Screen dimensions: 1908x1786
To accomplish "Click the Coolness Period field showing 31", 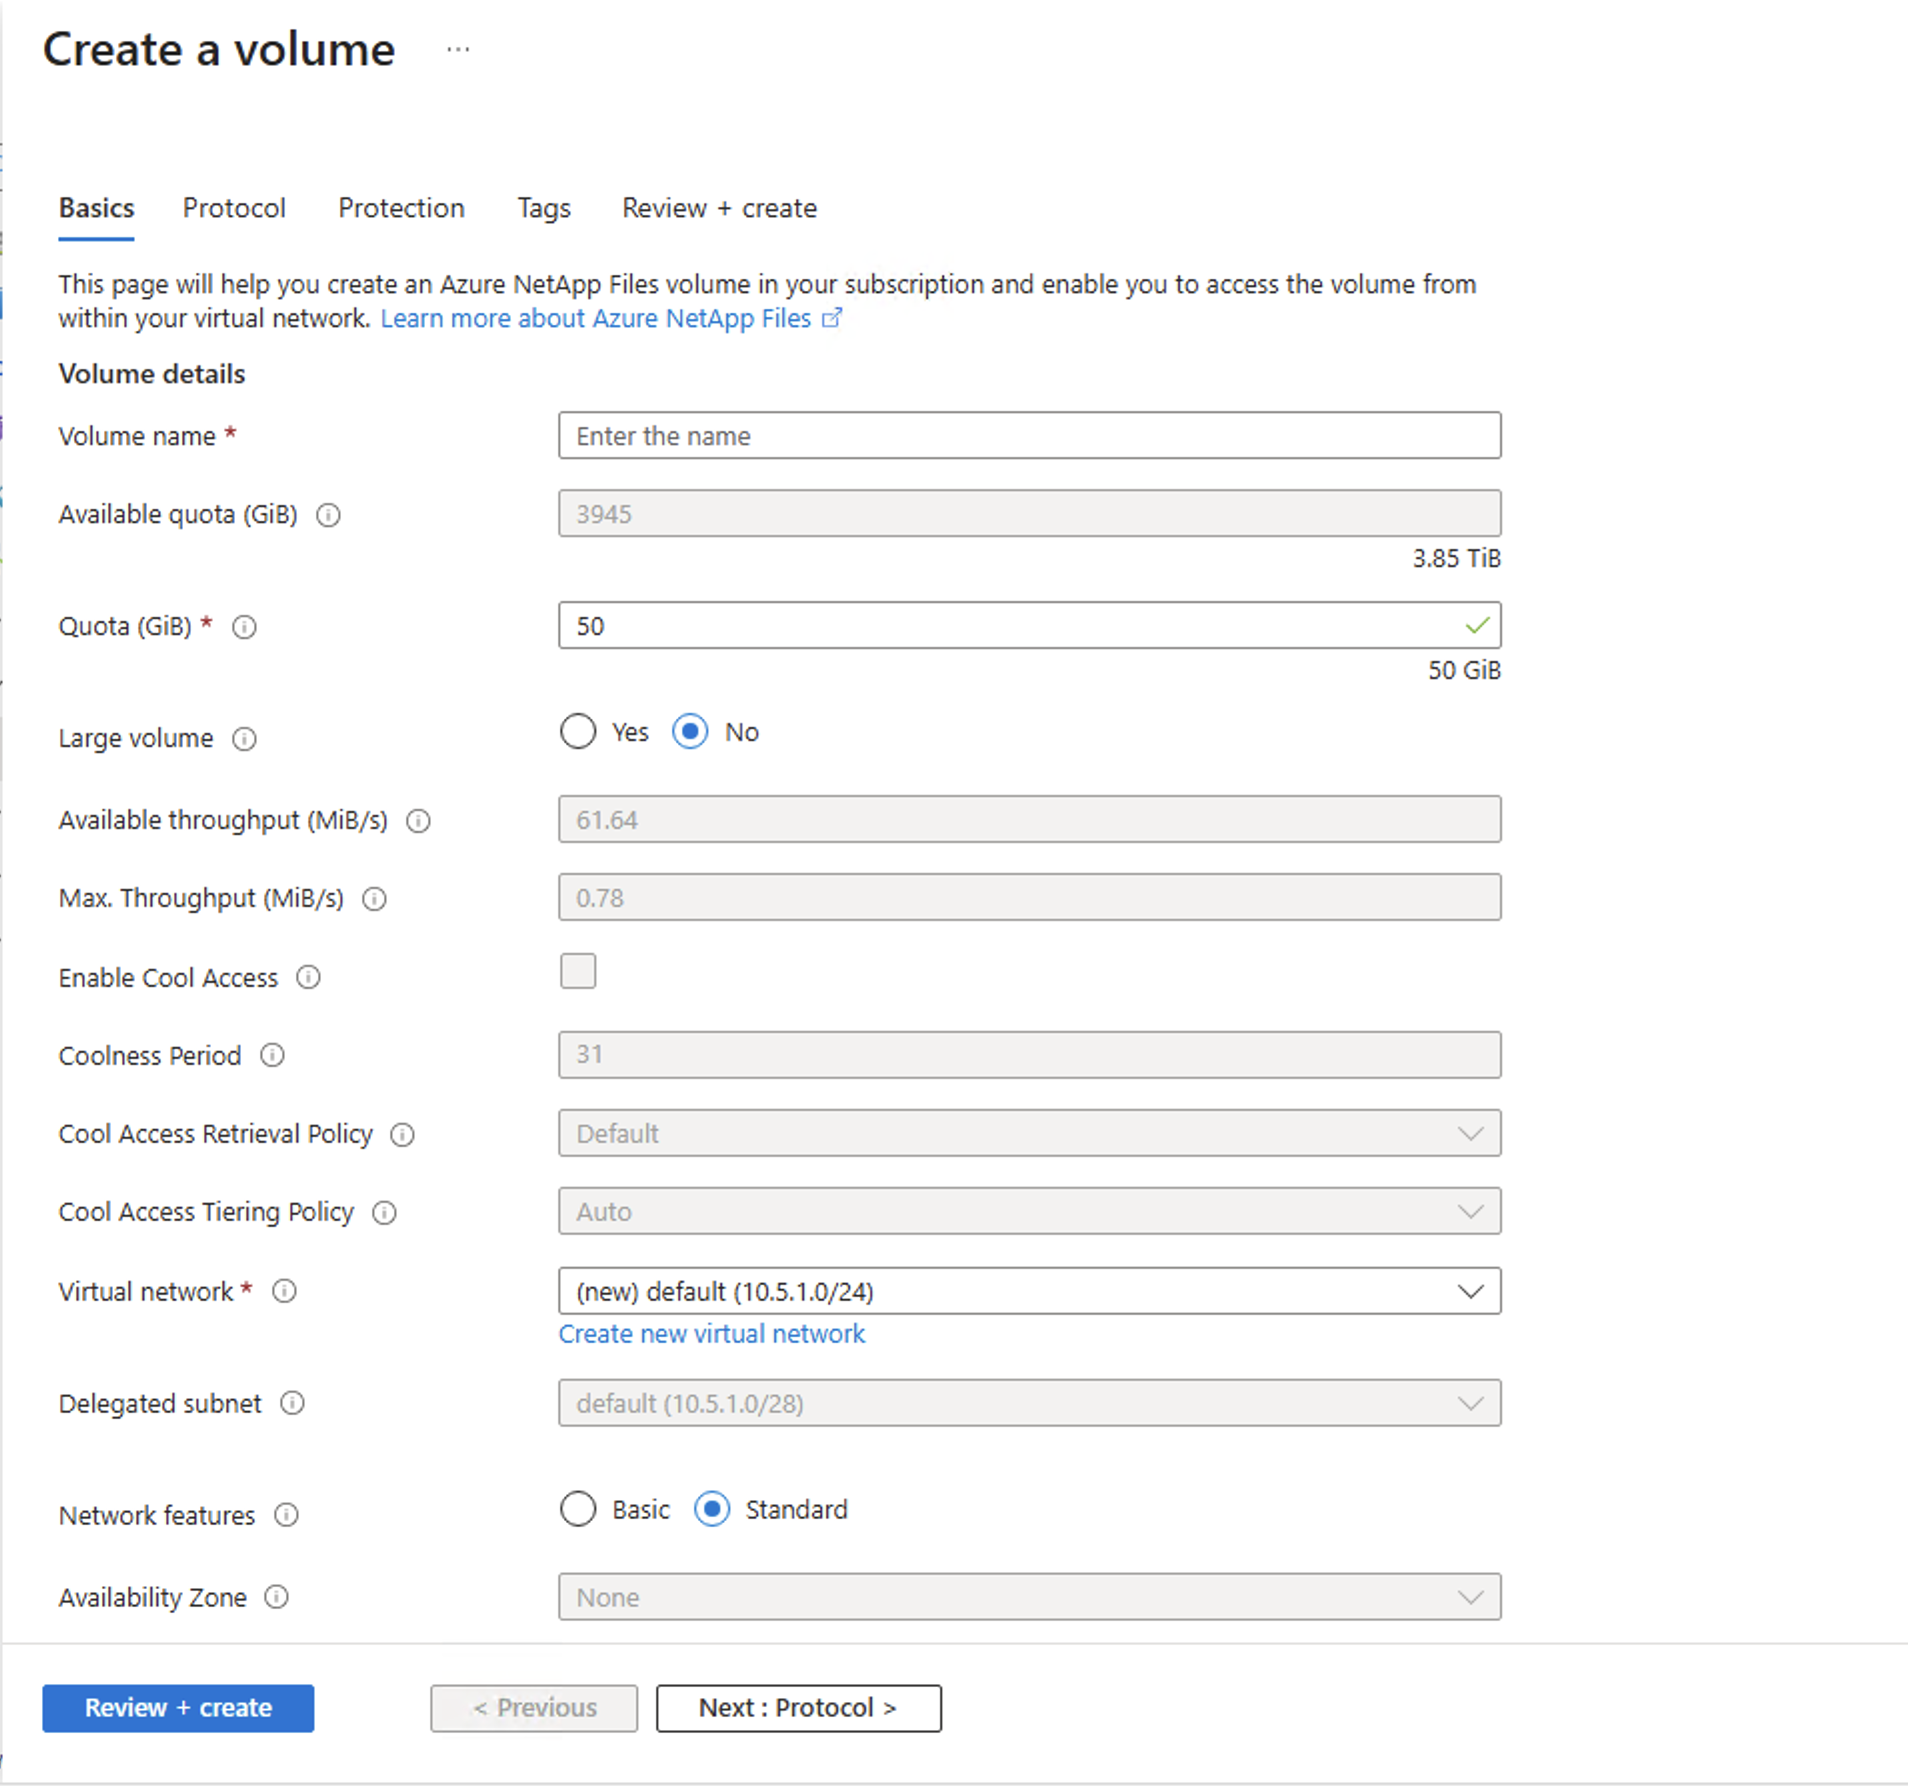I will click(1029, 1055).
